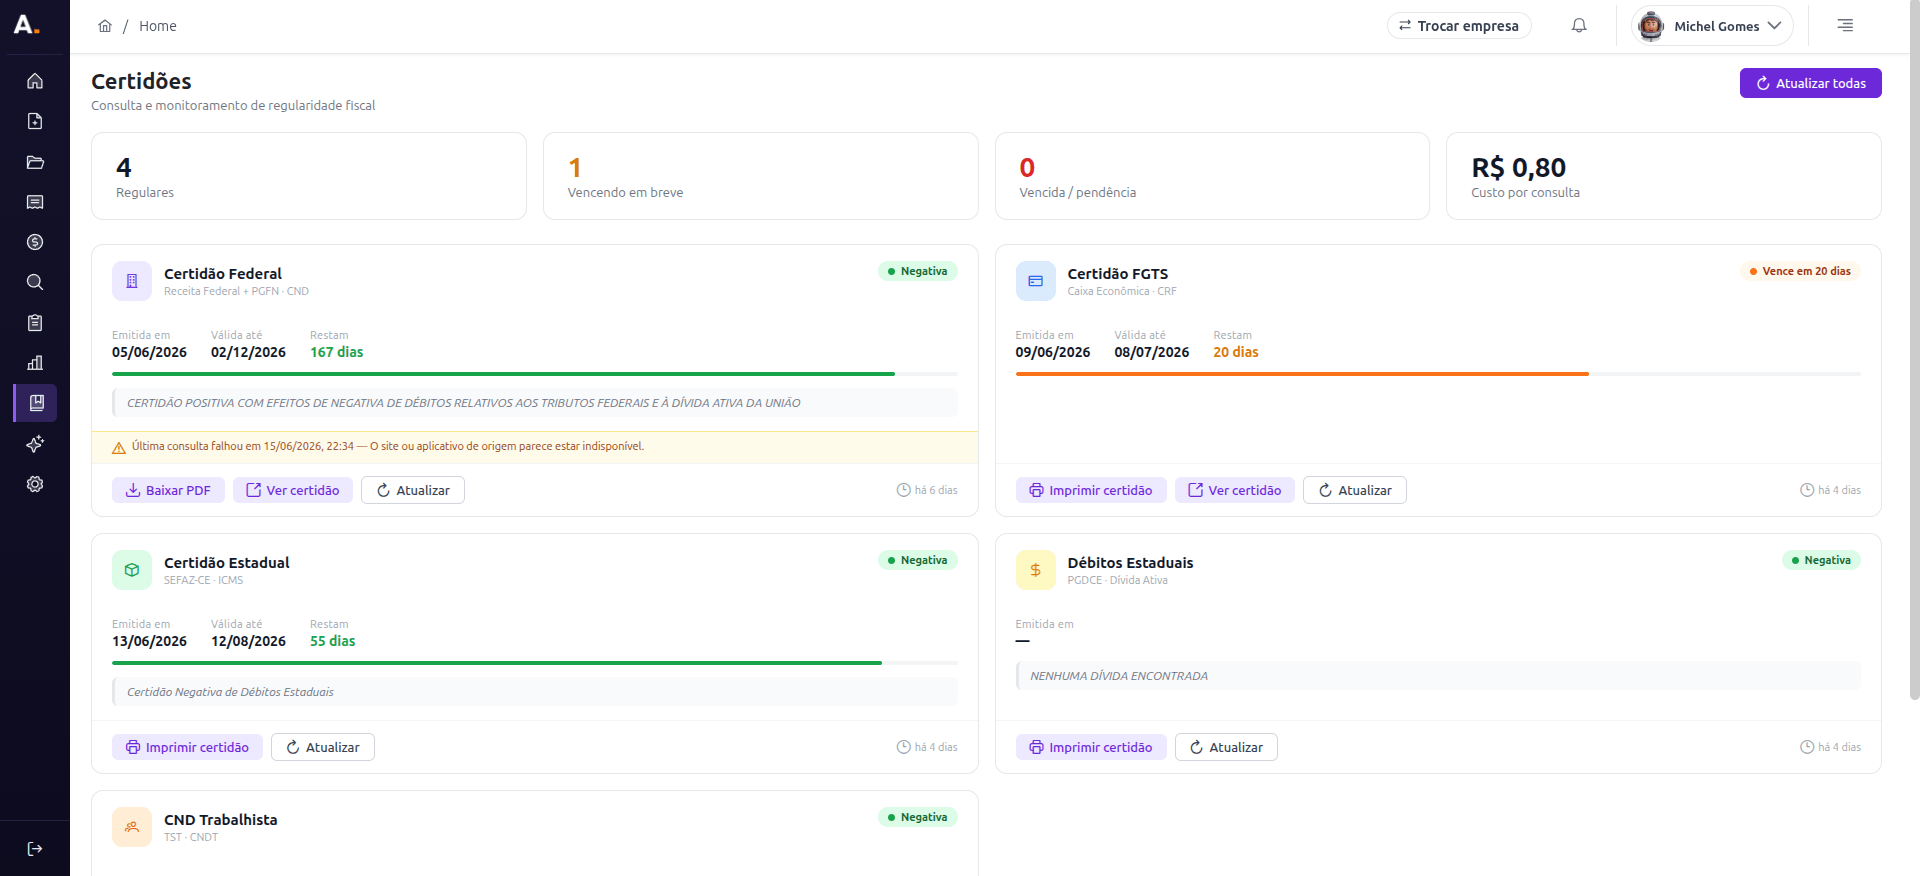Select the active Certidões sidebar item
Image resolution: width=1920 pixels, height=876 pixels.
(35, 403)
